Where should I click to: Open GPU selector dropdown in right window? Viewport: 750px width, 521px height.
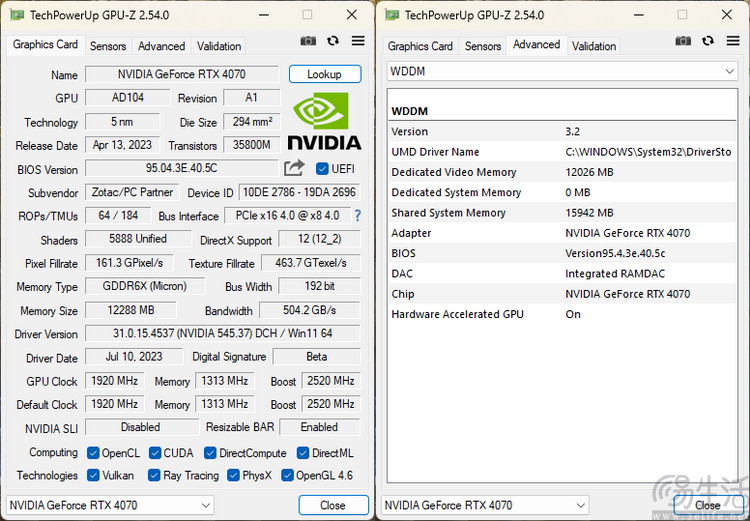485,505
